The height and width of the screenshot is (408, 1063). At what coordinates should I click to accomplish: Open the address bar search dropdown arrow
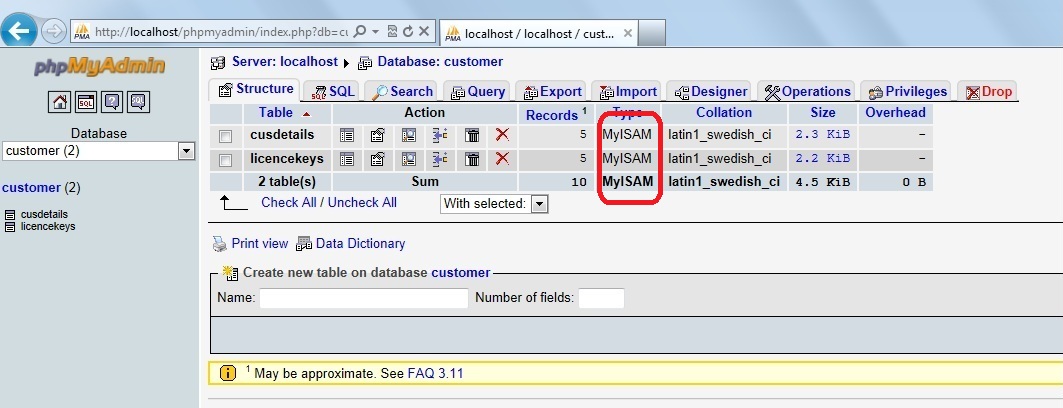pos(376,32)
